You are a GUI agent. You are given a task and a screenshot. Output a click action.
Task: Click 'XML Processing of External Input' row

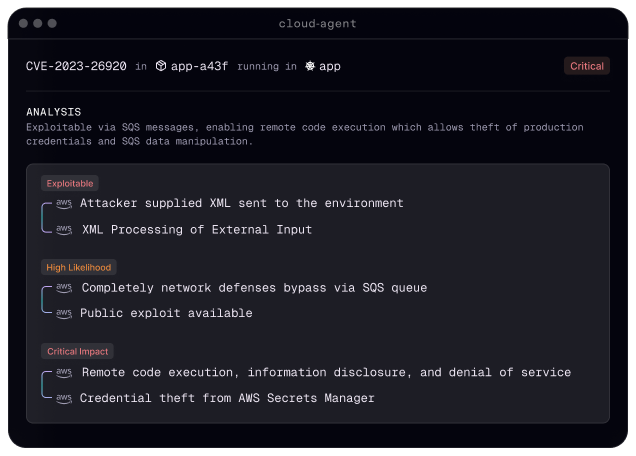tap(197, 230)
